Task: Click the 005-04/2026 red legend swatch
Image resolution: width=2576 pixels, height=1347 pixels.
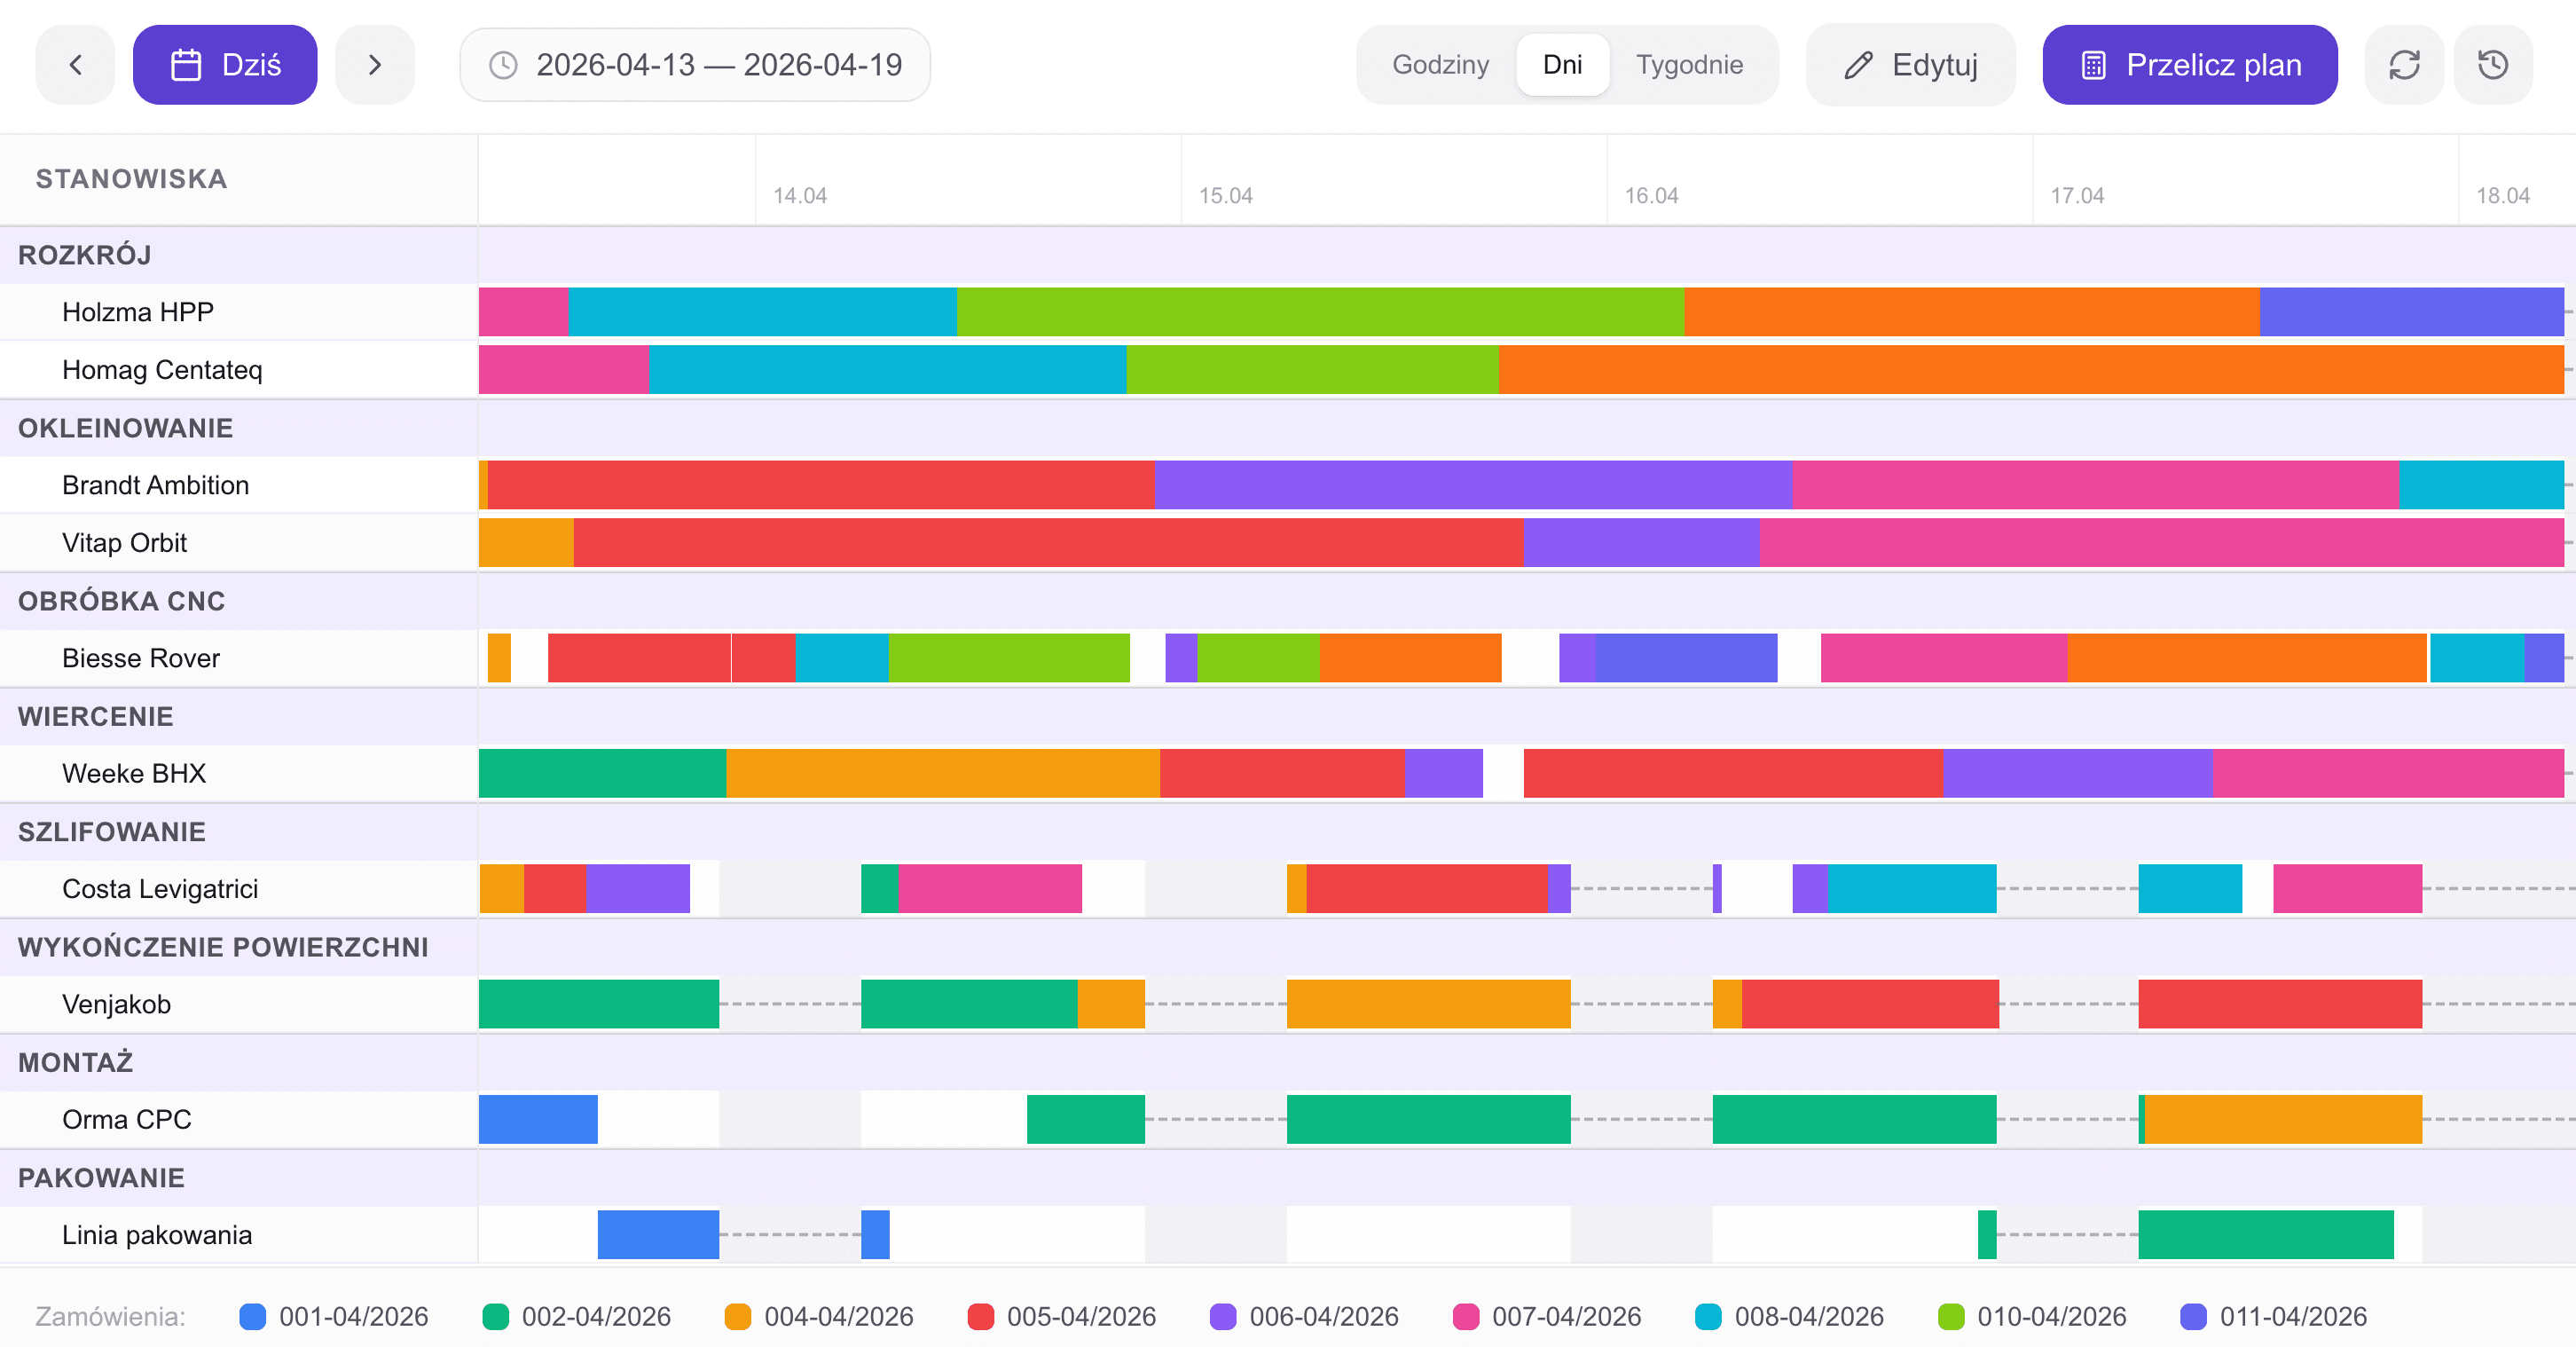Action: pyautogui.click(x=980, y=1316)
